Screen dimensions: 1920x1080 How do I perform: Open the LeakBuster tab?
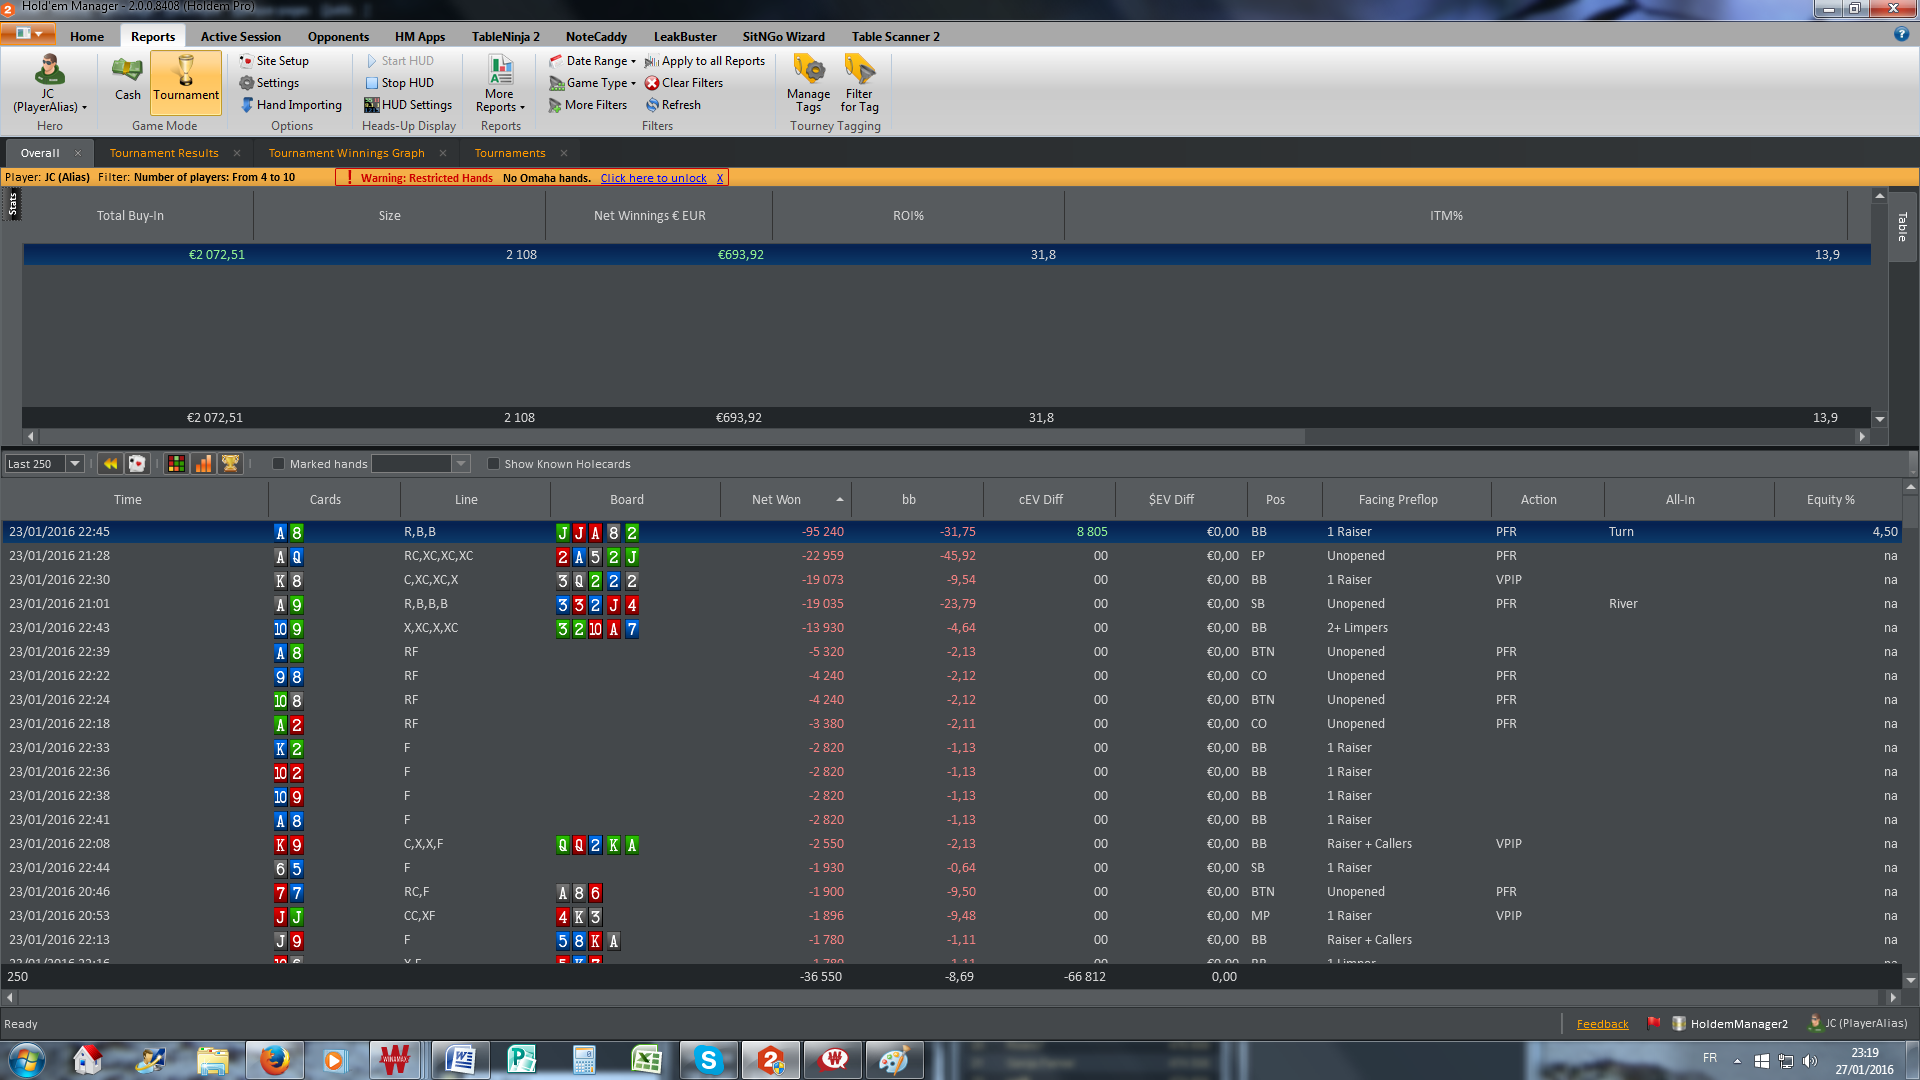(685, 37)
